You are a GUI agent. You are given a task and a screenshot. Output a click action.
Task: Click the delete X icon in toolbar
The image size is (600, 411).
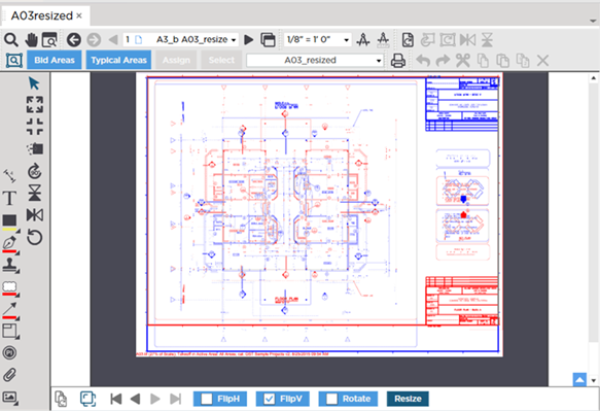point(543,60)
